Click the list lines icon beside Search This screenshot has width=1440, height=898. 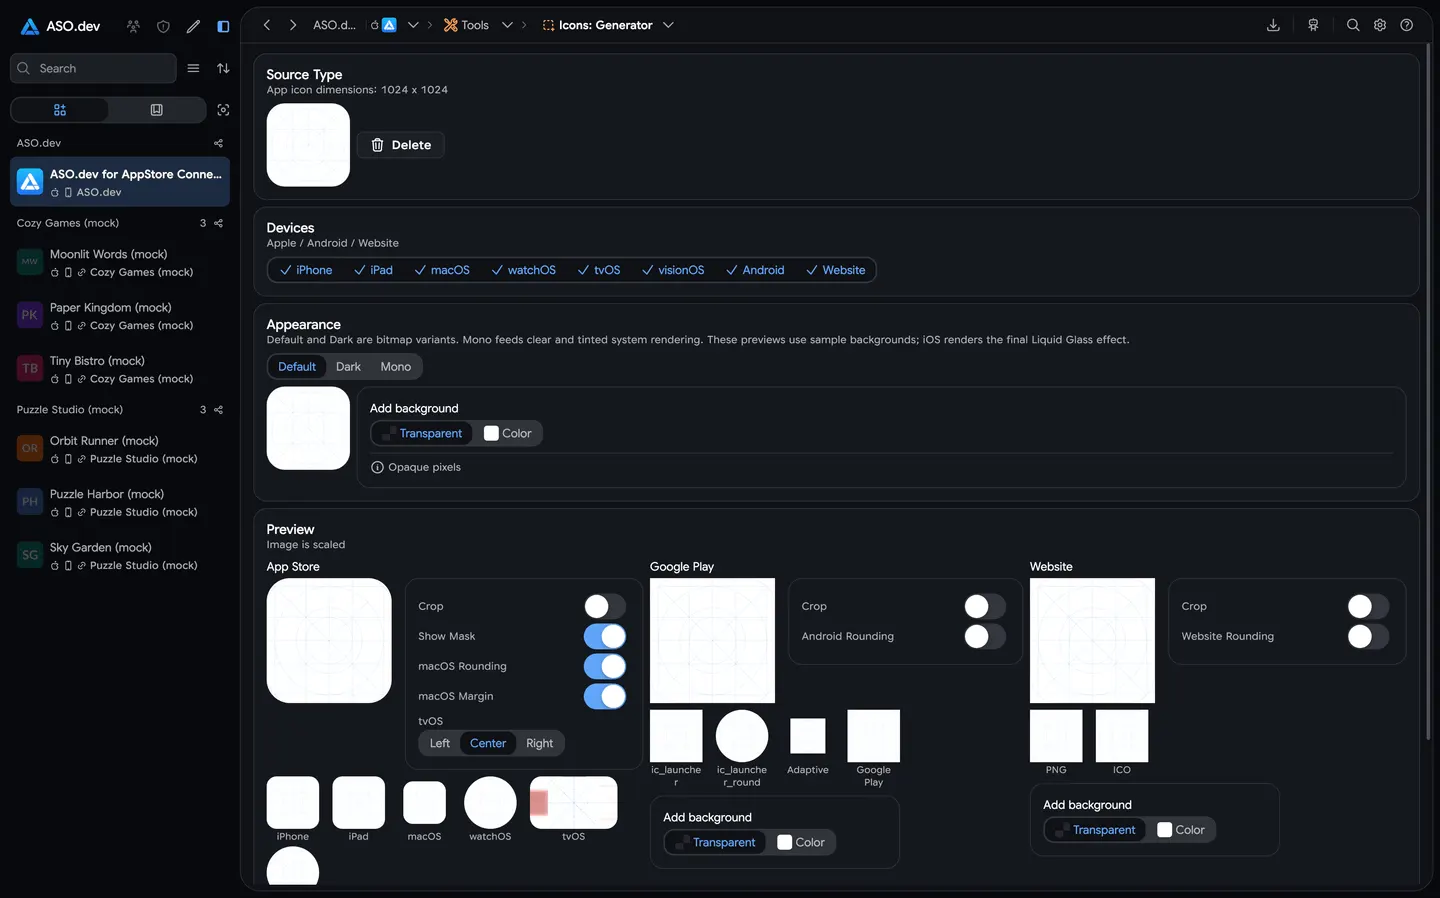coord(193,68)
